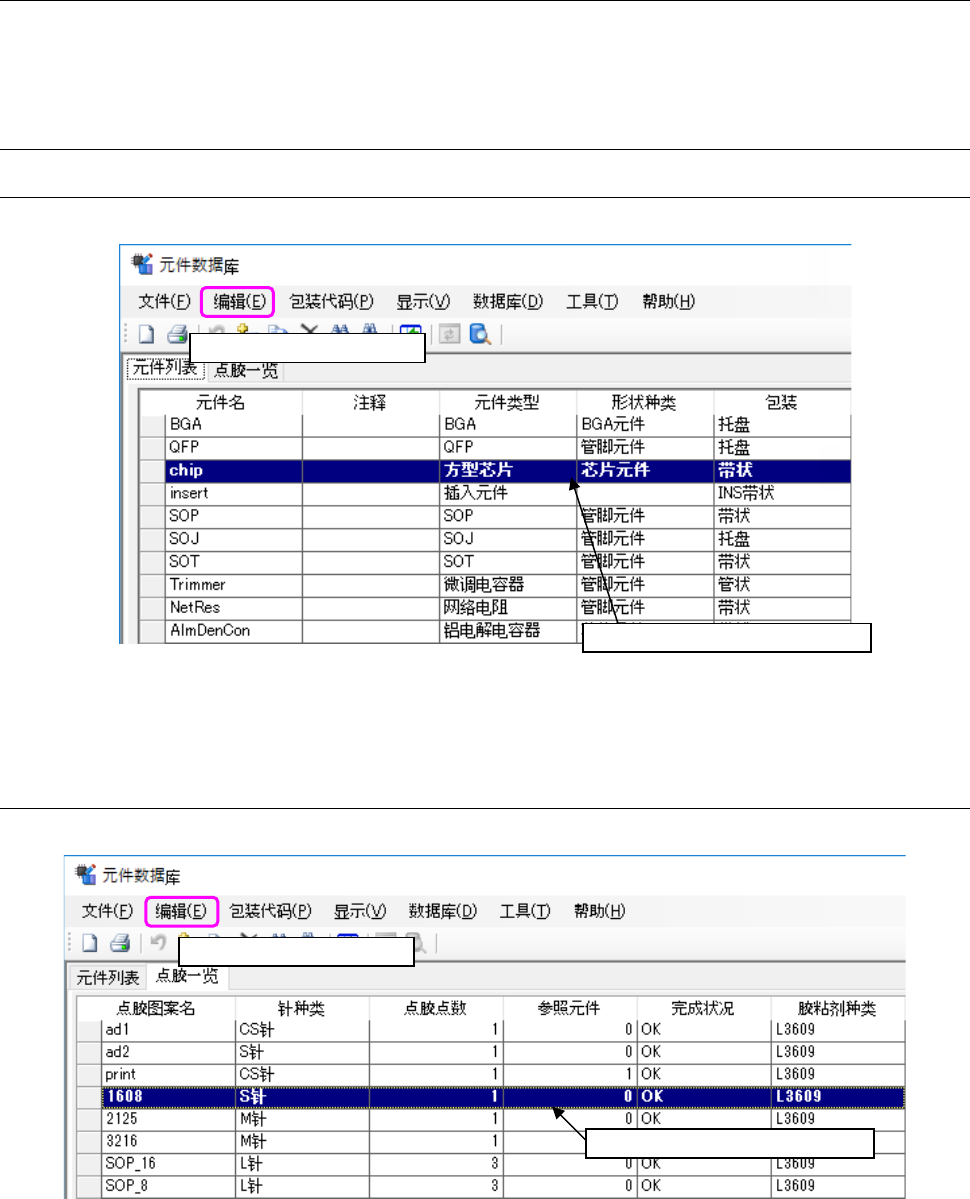This screenshot has width=970, height=1199.
Task: Click the 元件数据库 app icon in component list window title
Action: tap(141, 265)
